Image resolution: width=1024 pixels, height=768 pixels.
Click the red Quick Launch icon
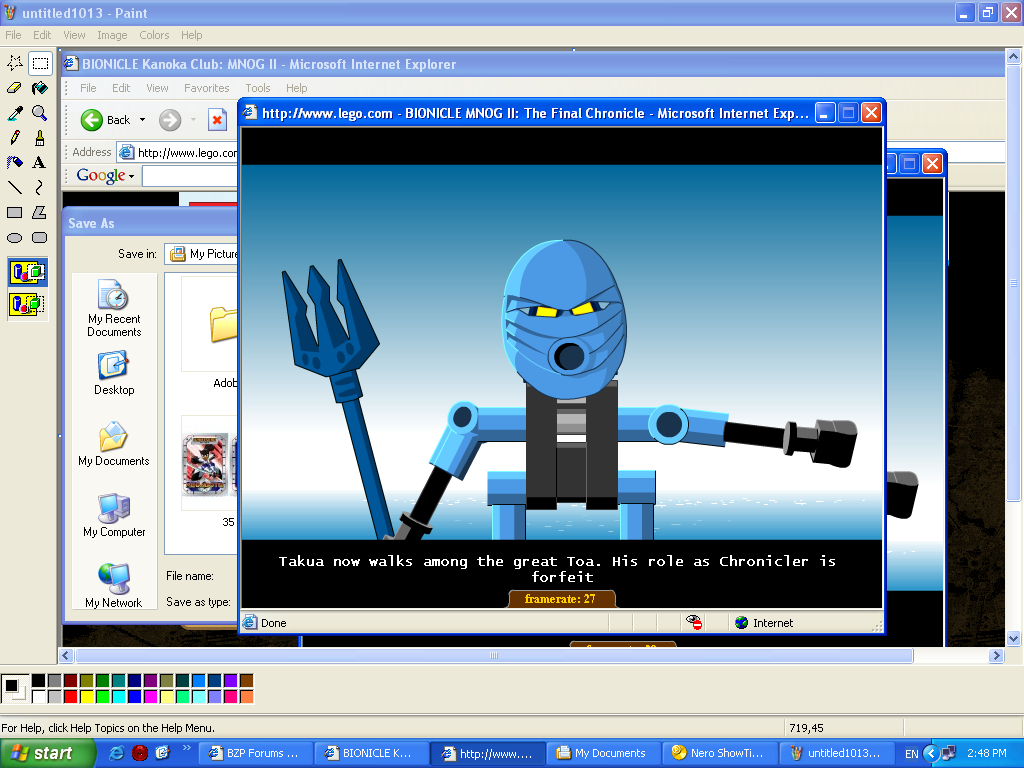pos(140,753)
